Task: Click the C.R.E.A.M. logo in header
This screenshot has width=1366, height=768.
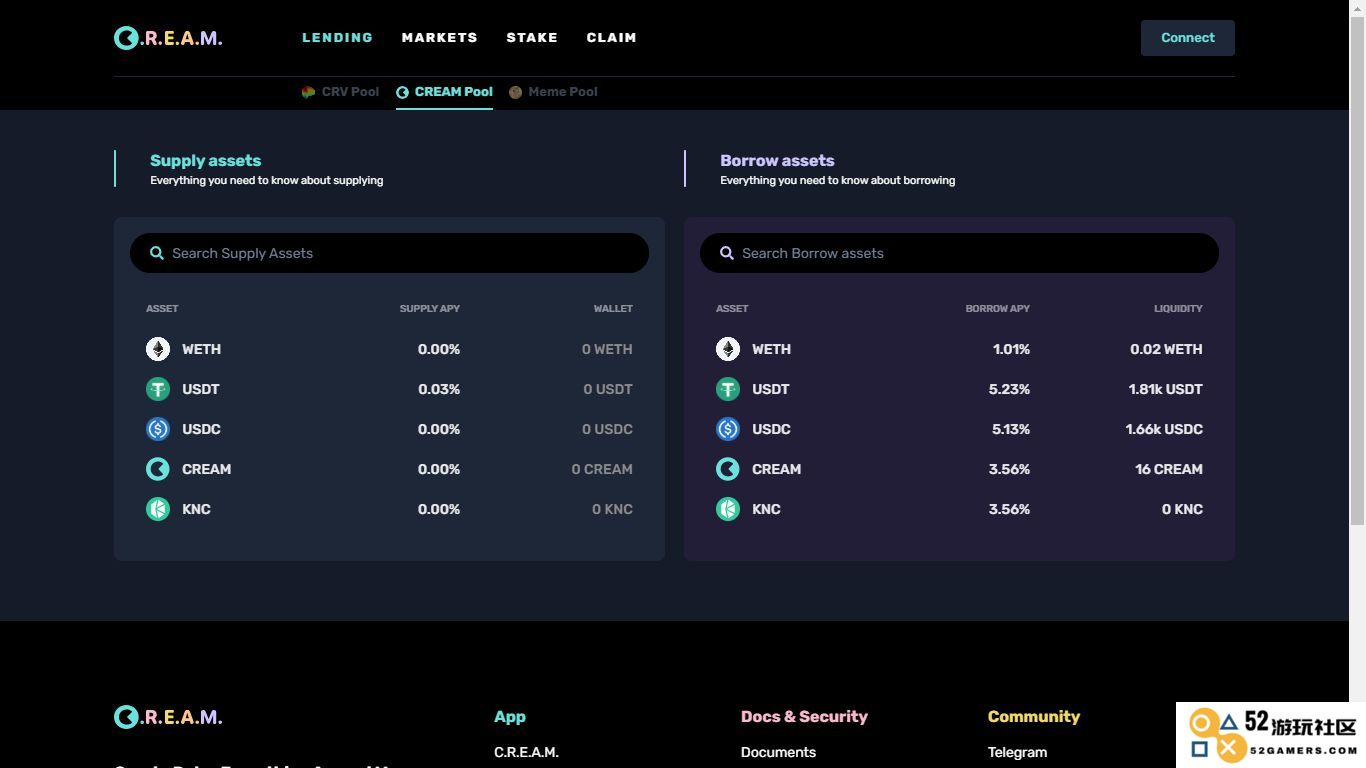Action: point(168,38)
